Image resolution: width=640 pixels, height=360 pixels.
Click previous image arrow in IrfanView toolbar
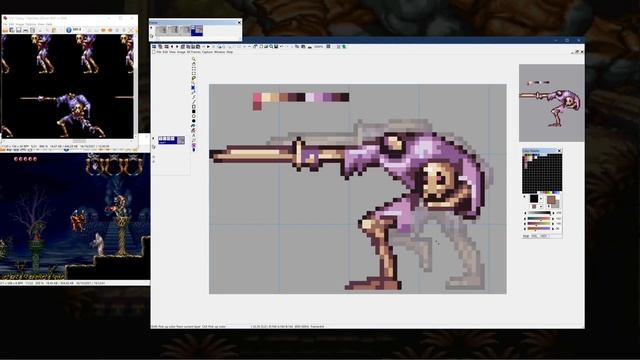click(x=103, y=30)
